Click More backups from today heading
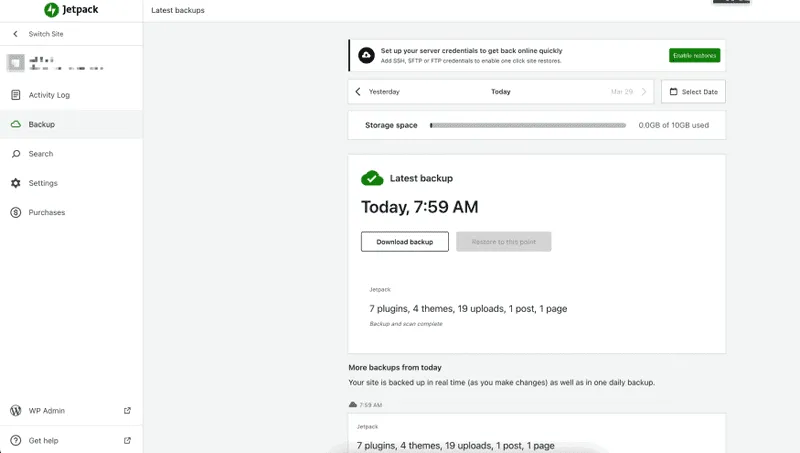This screenshot has height=453, width=800. [x=395, y=367]
